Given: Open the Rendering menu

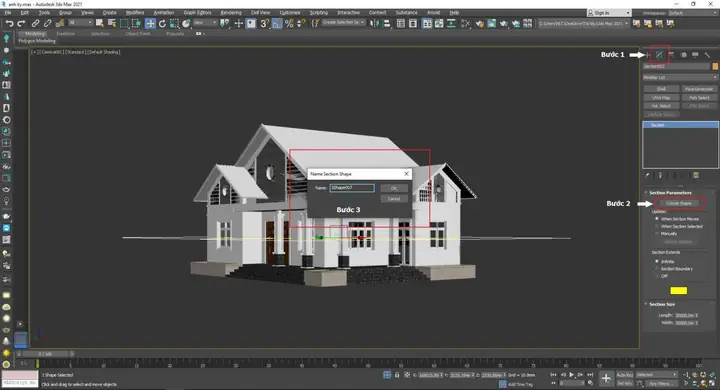Looking at the screenshot, I should (x=231, y=13).
